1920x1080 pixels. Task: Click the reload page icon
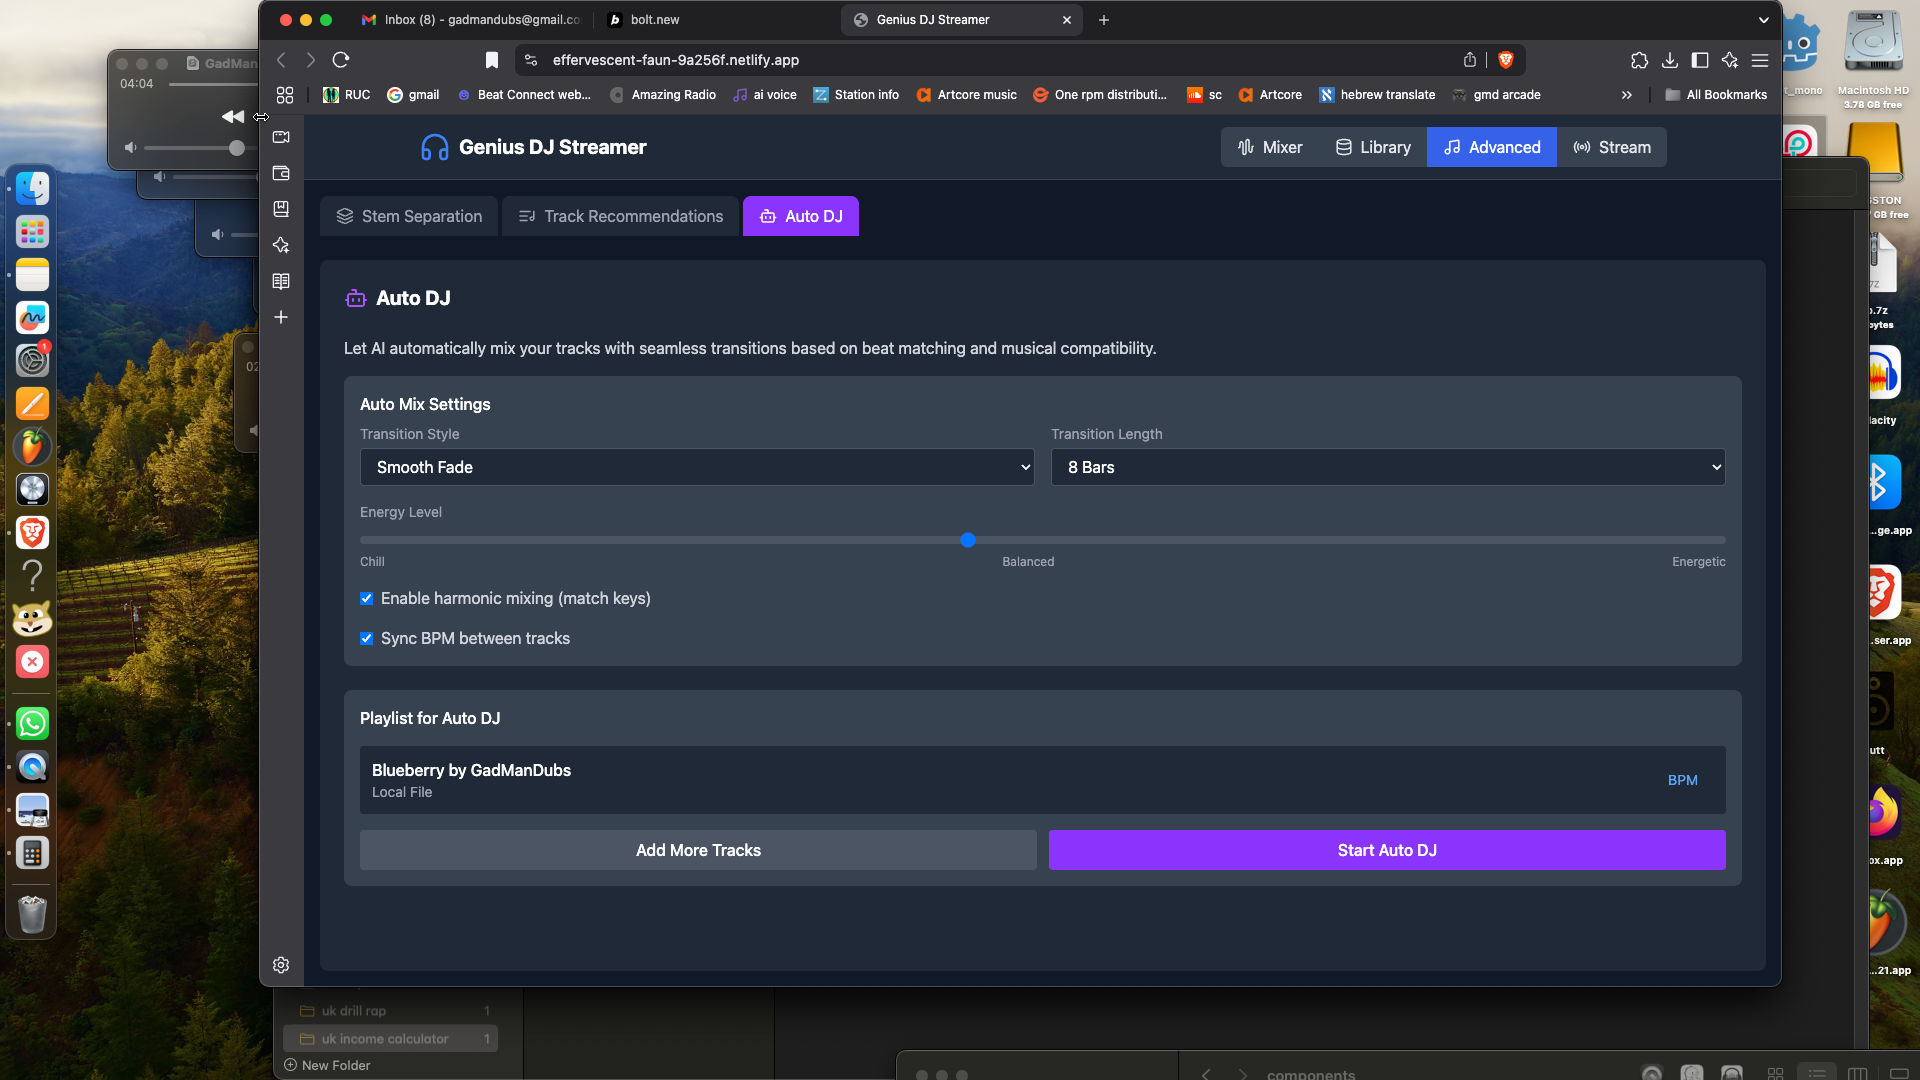coord(341,60)
